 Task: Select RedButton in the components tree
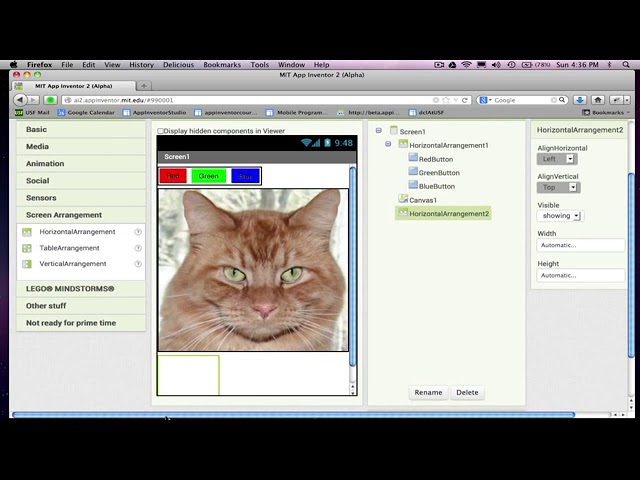[436, 159]
